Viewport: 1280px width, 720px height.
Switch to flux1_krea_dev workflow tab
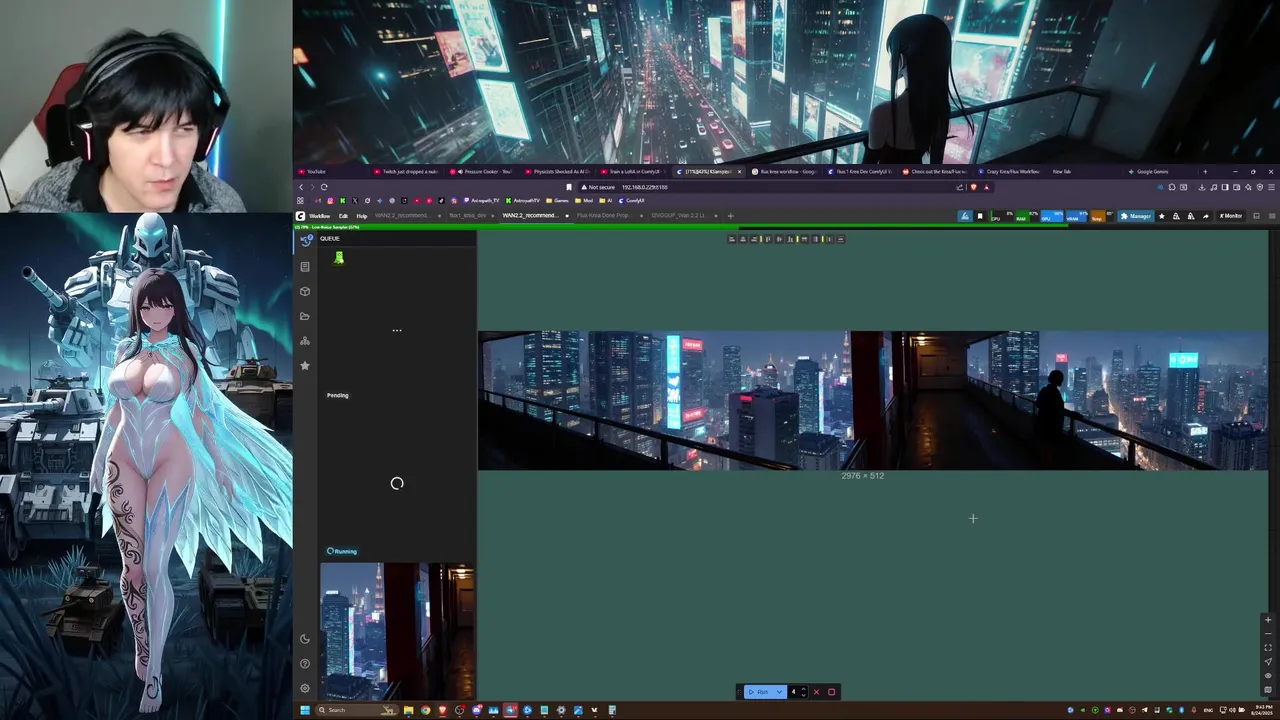(468, 216)
